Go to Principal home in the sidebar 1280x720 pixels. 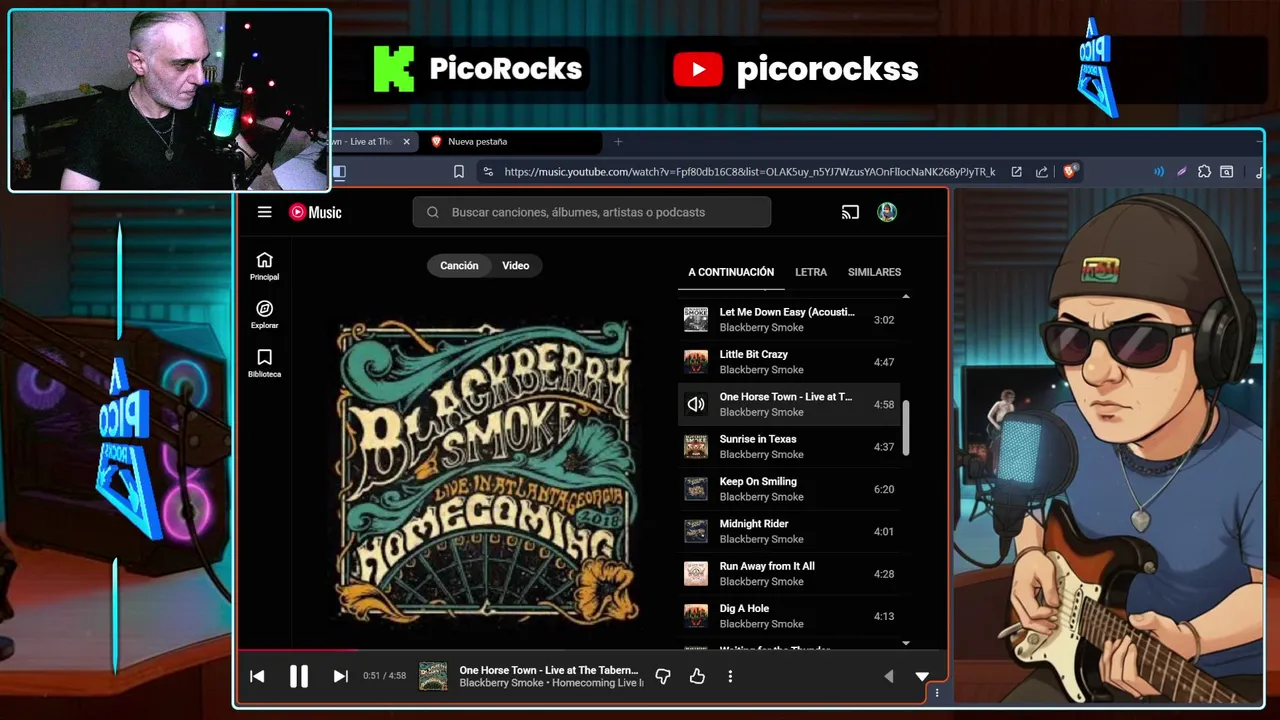264,266
